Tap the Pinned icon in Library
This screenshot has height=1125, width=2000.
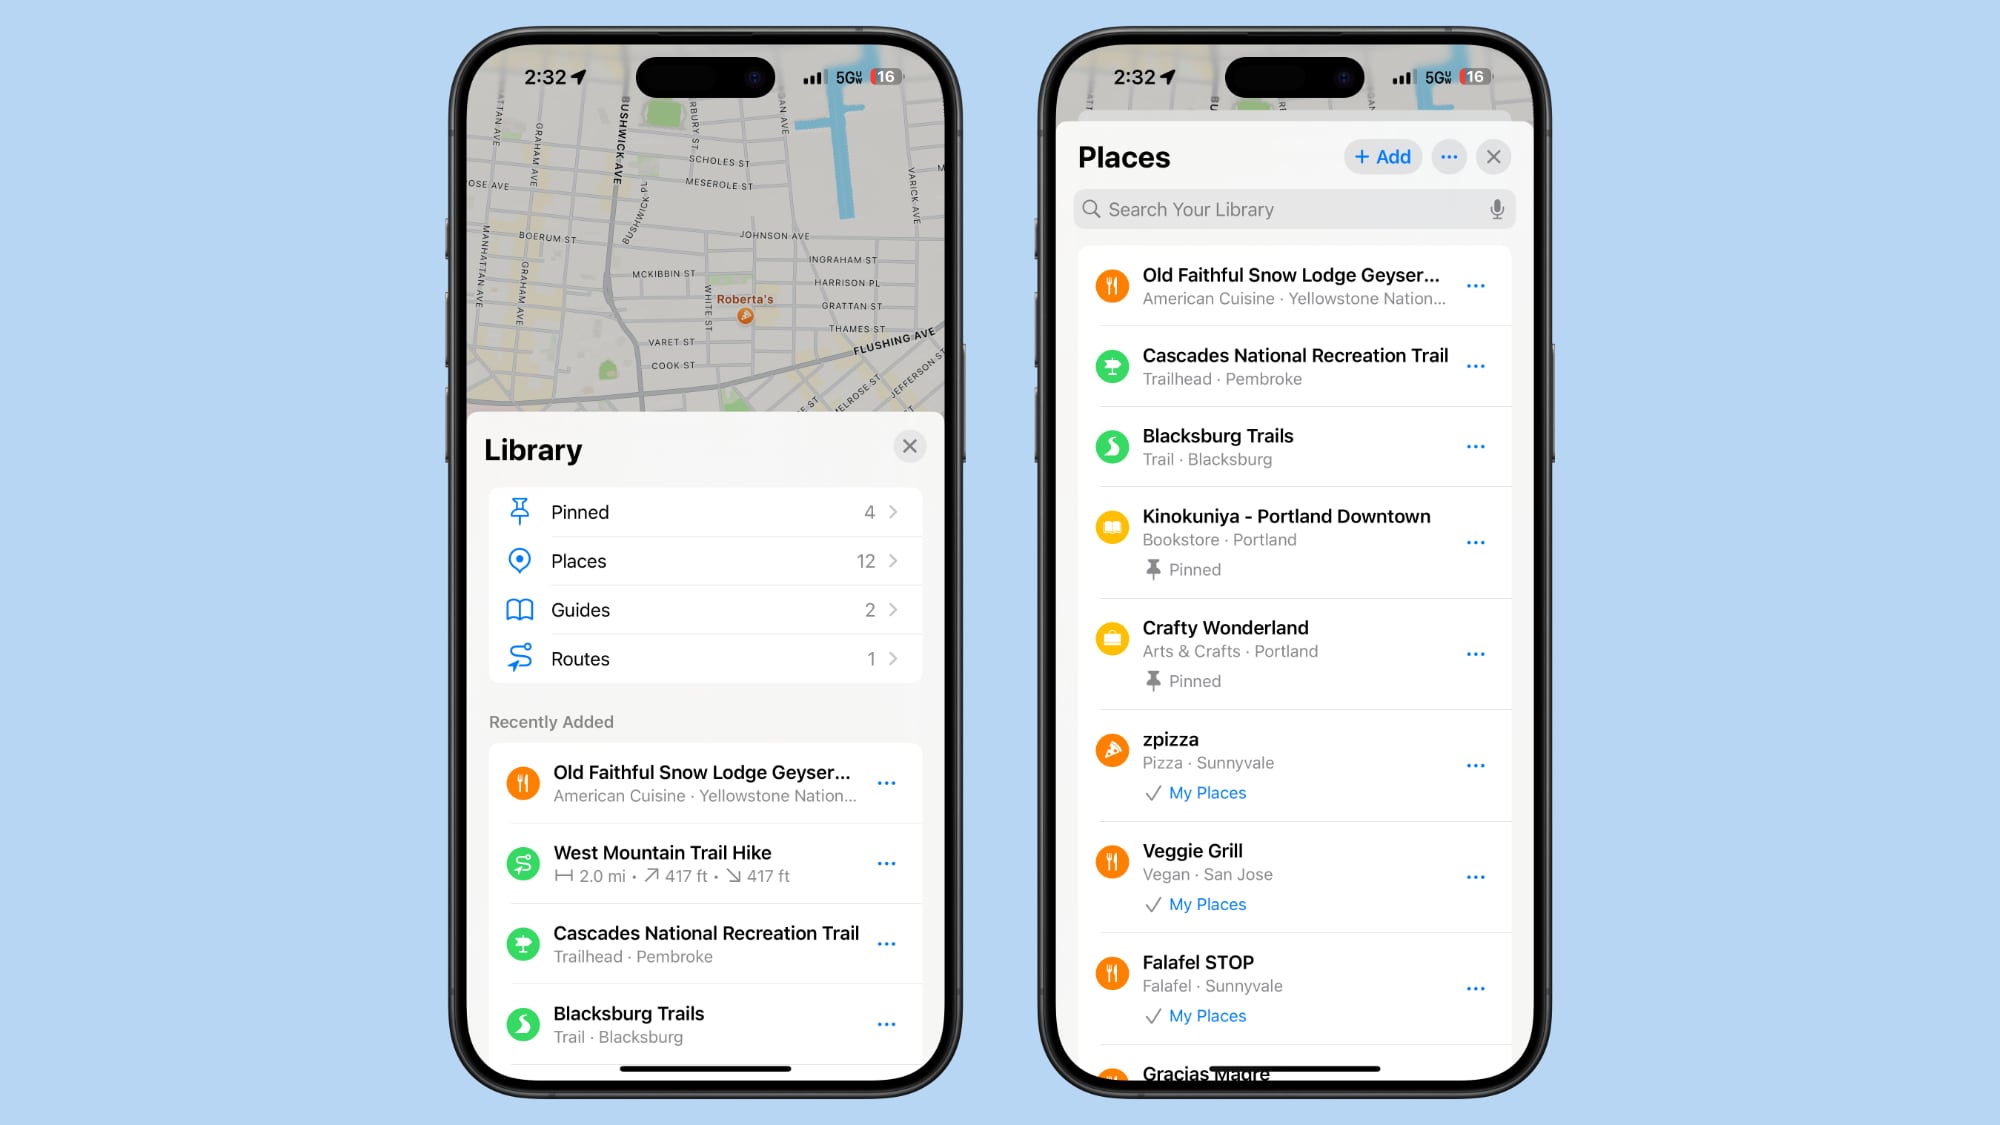519,511
